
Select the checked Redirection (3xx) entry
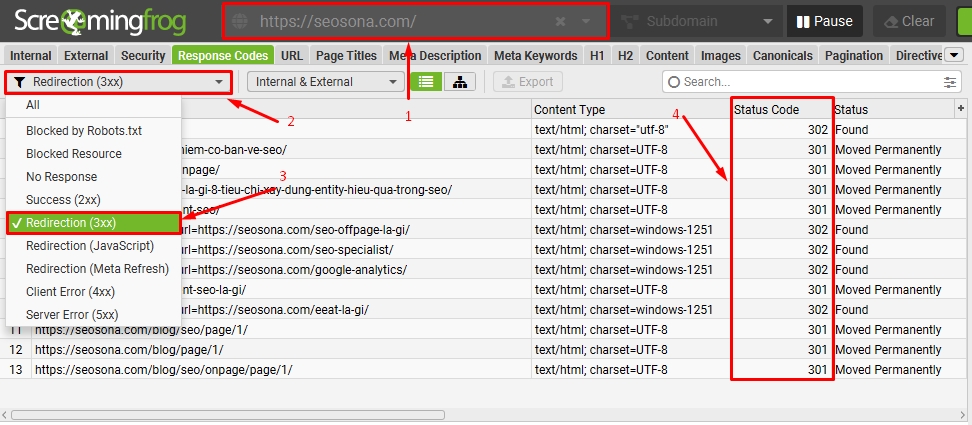tap(94, 223)
